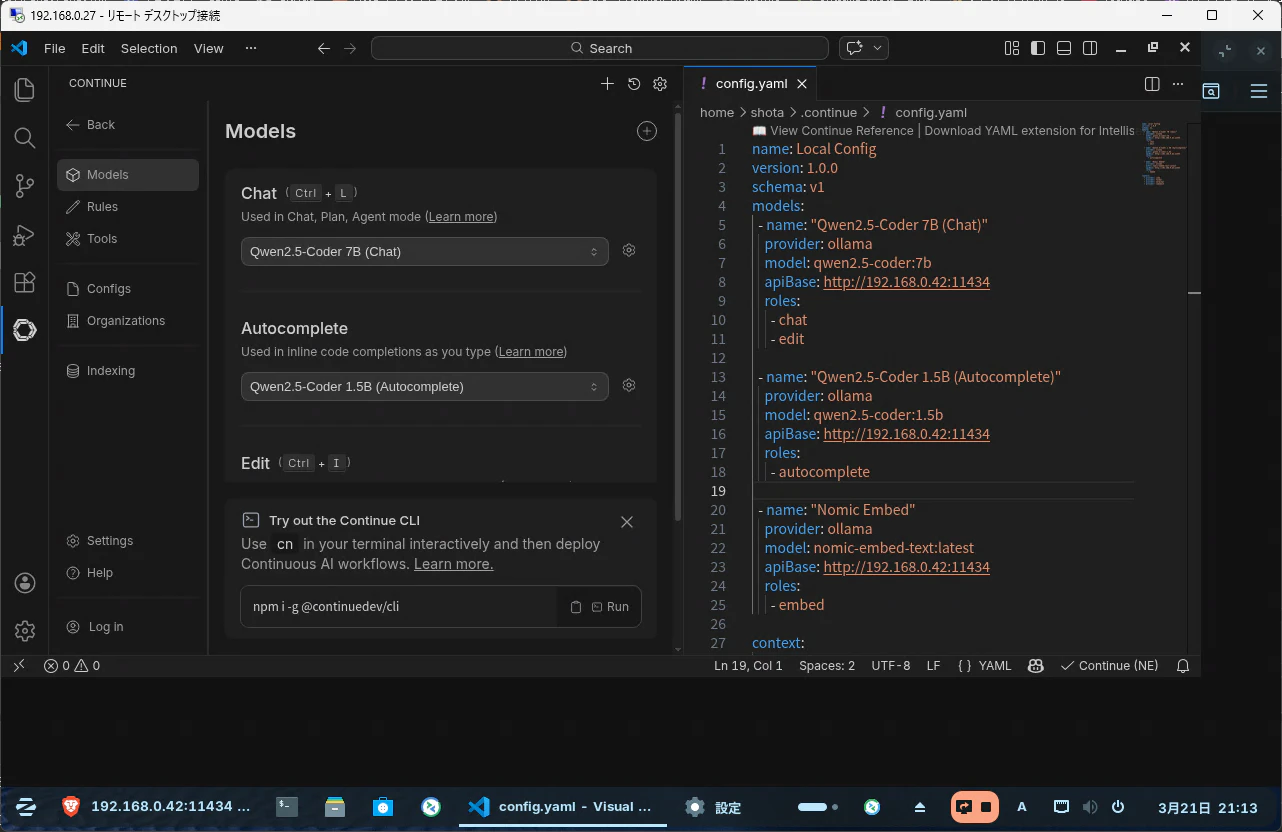This screenshot has width=1282, height=832.
Task: Open the Copilot chat icon in title bar
Action: click(x=855, y=48)
